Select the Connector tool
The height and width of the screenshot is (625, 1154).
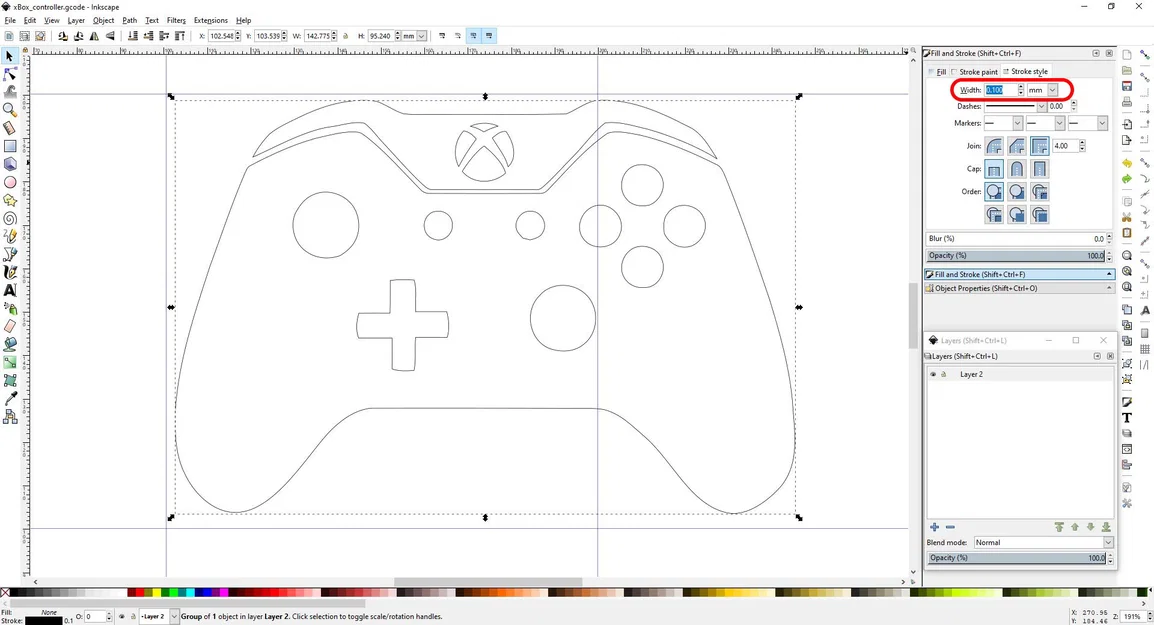pyautogui.click(x=10, y=416)
